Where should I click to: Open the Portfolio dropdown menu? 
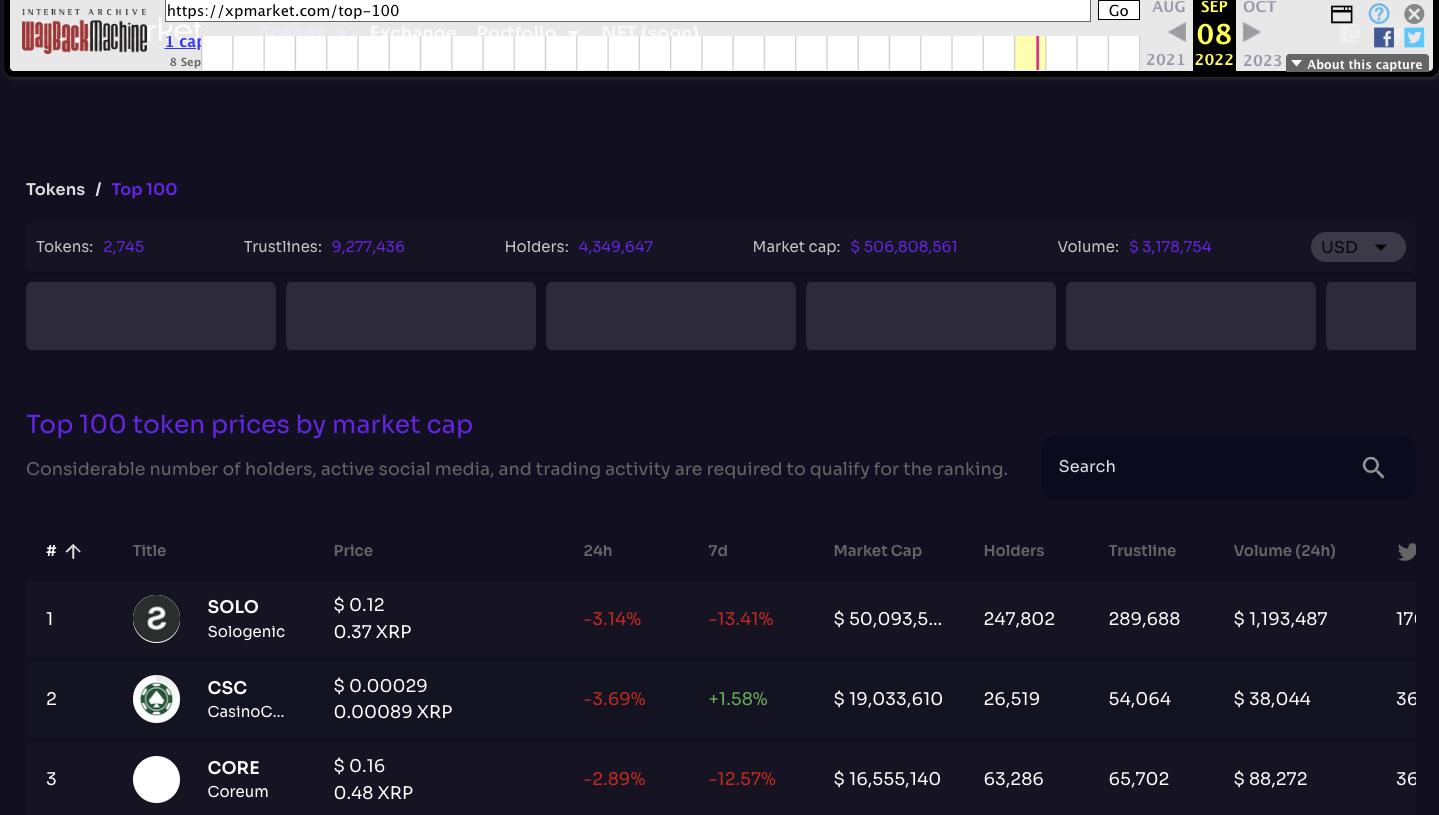point(528,31)
